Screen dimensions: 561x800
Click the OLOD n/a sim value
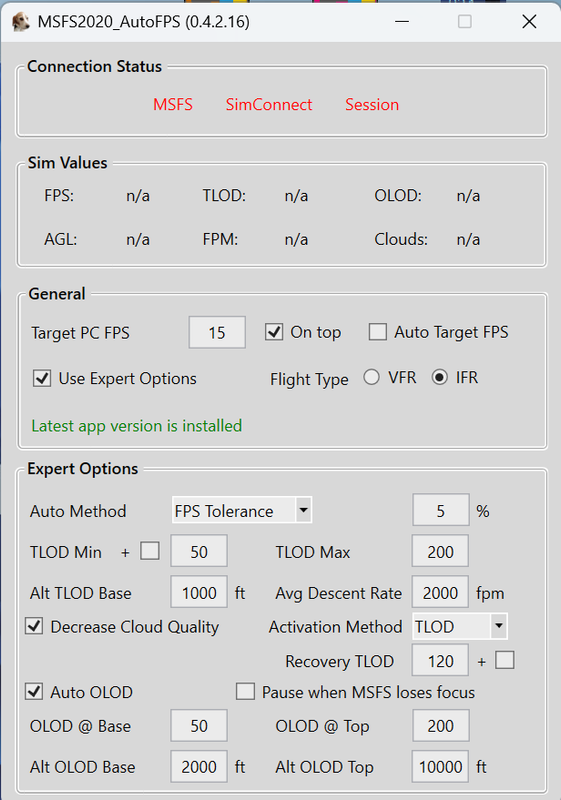[x=468, y=196]
